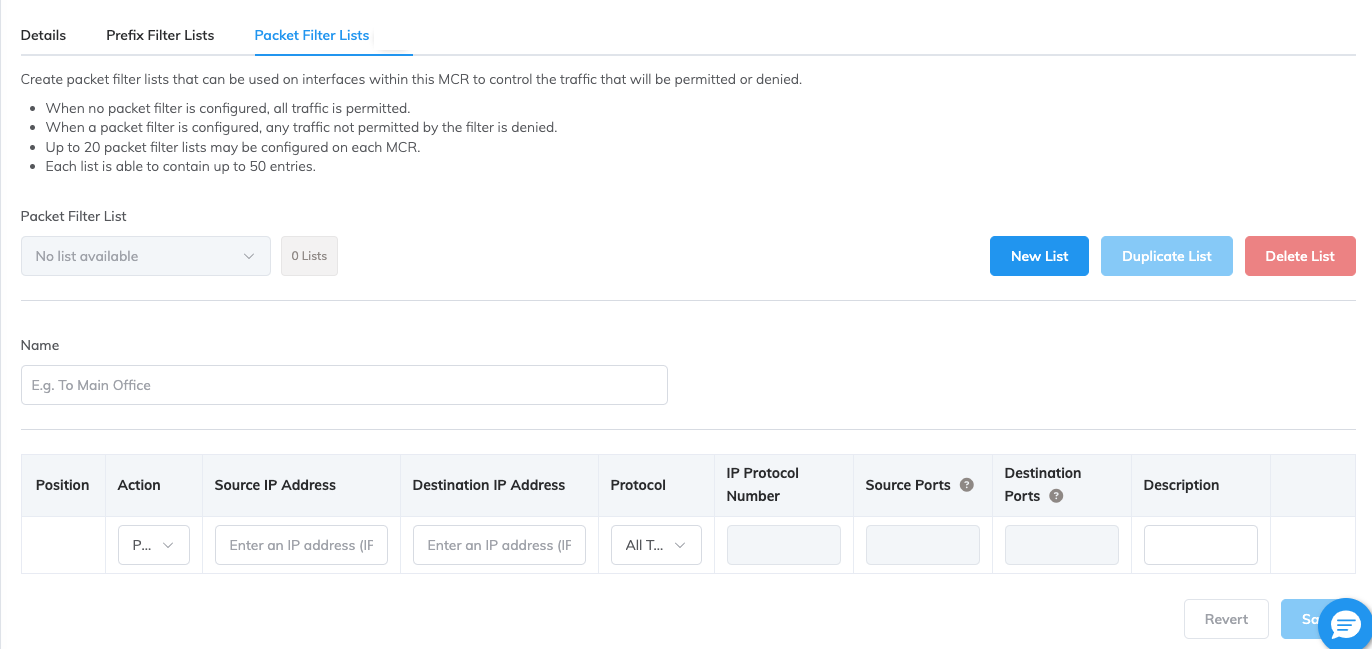1372x649 pixels.
Task: Select the Packet Filter Lists tab
Action: click(x=312, y=35)
